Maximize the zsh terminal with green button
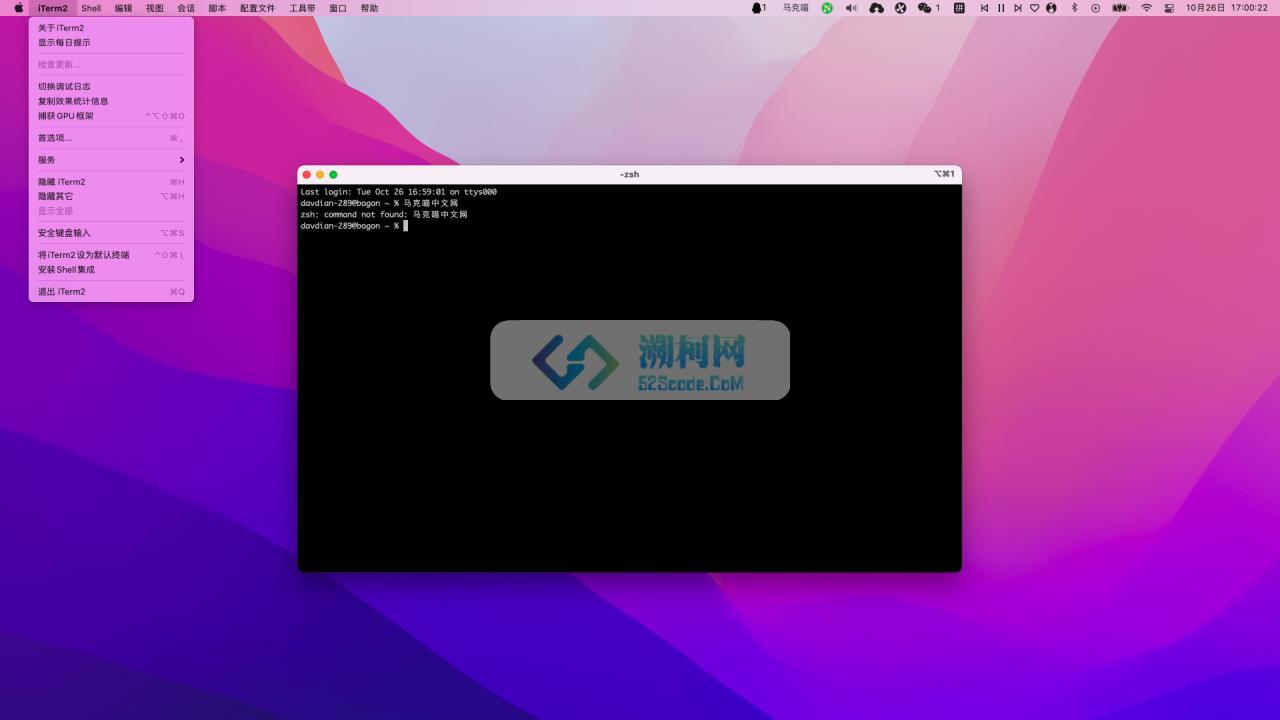This screenshot has width=1280, height=720. tap(333, 174)
